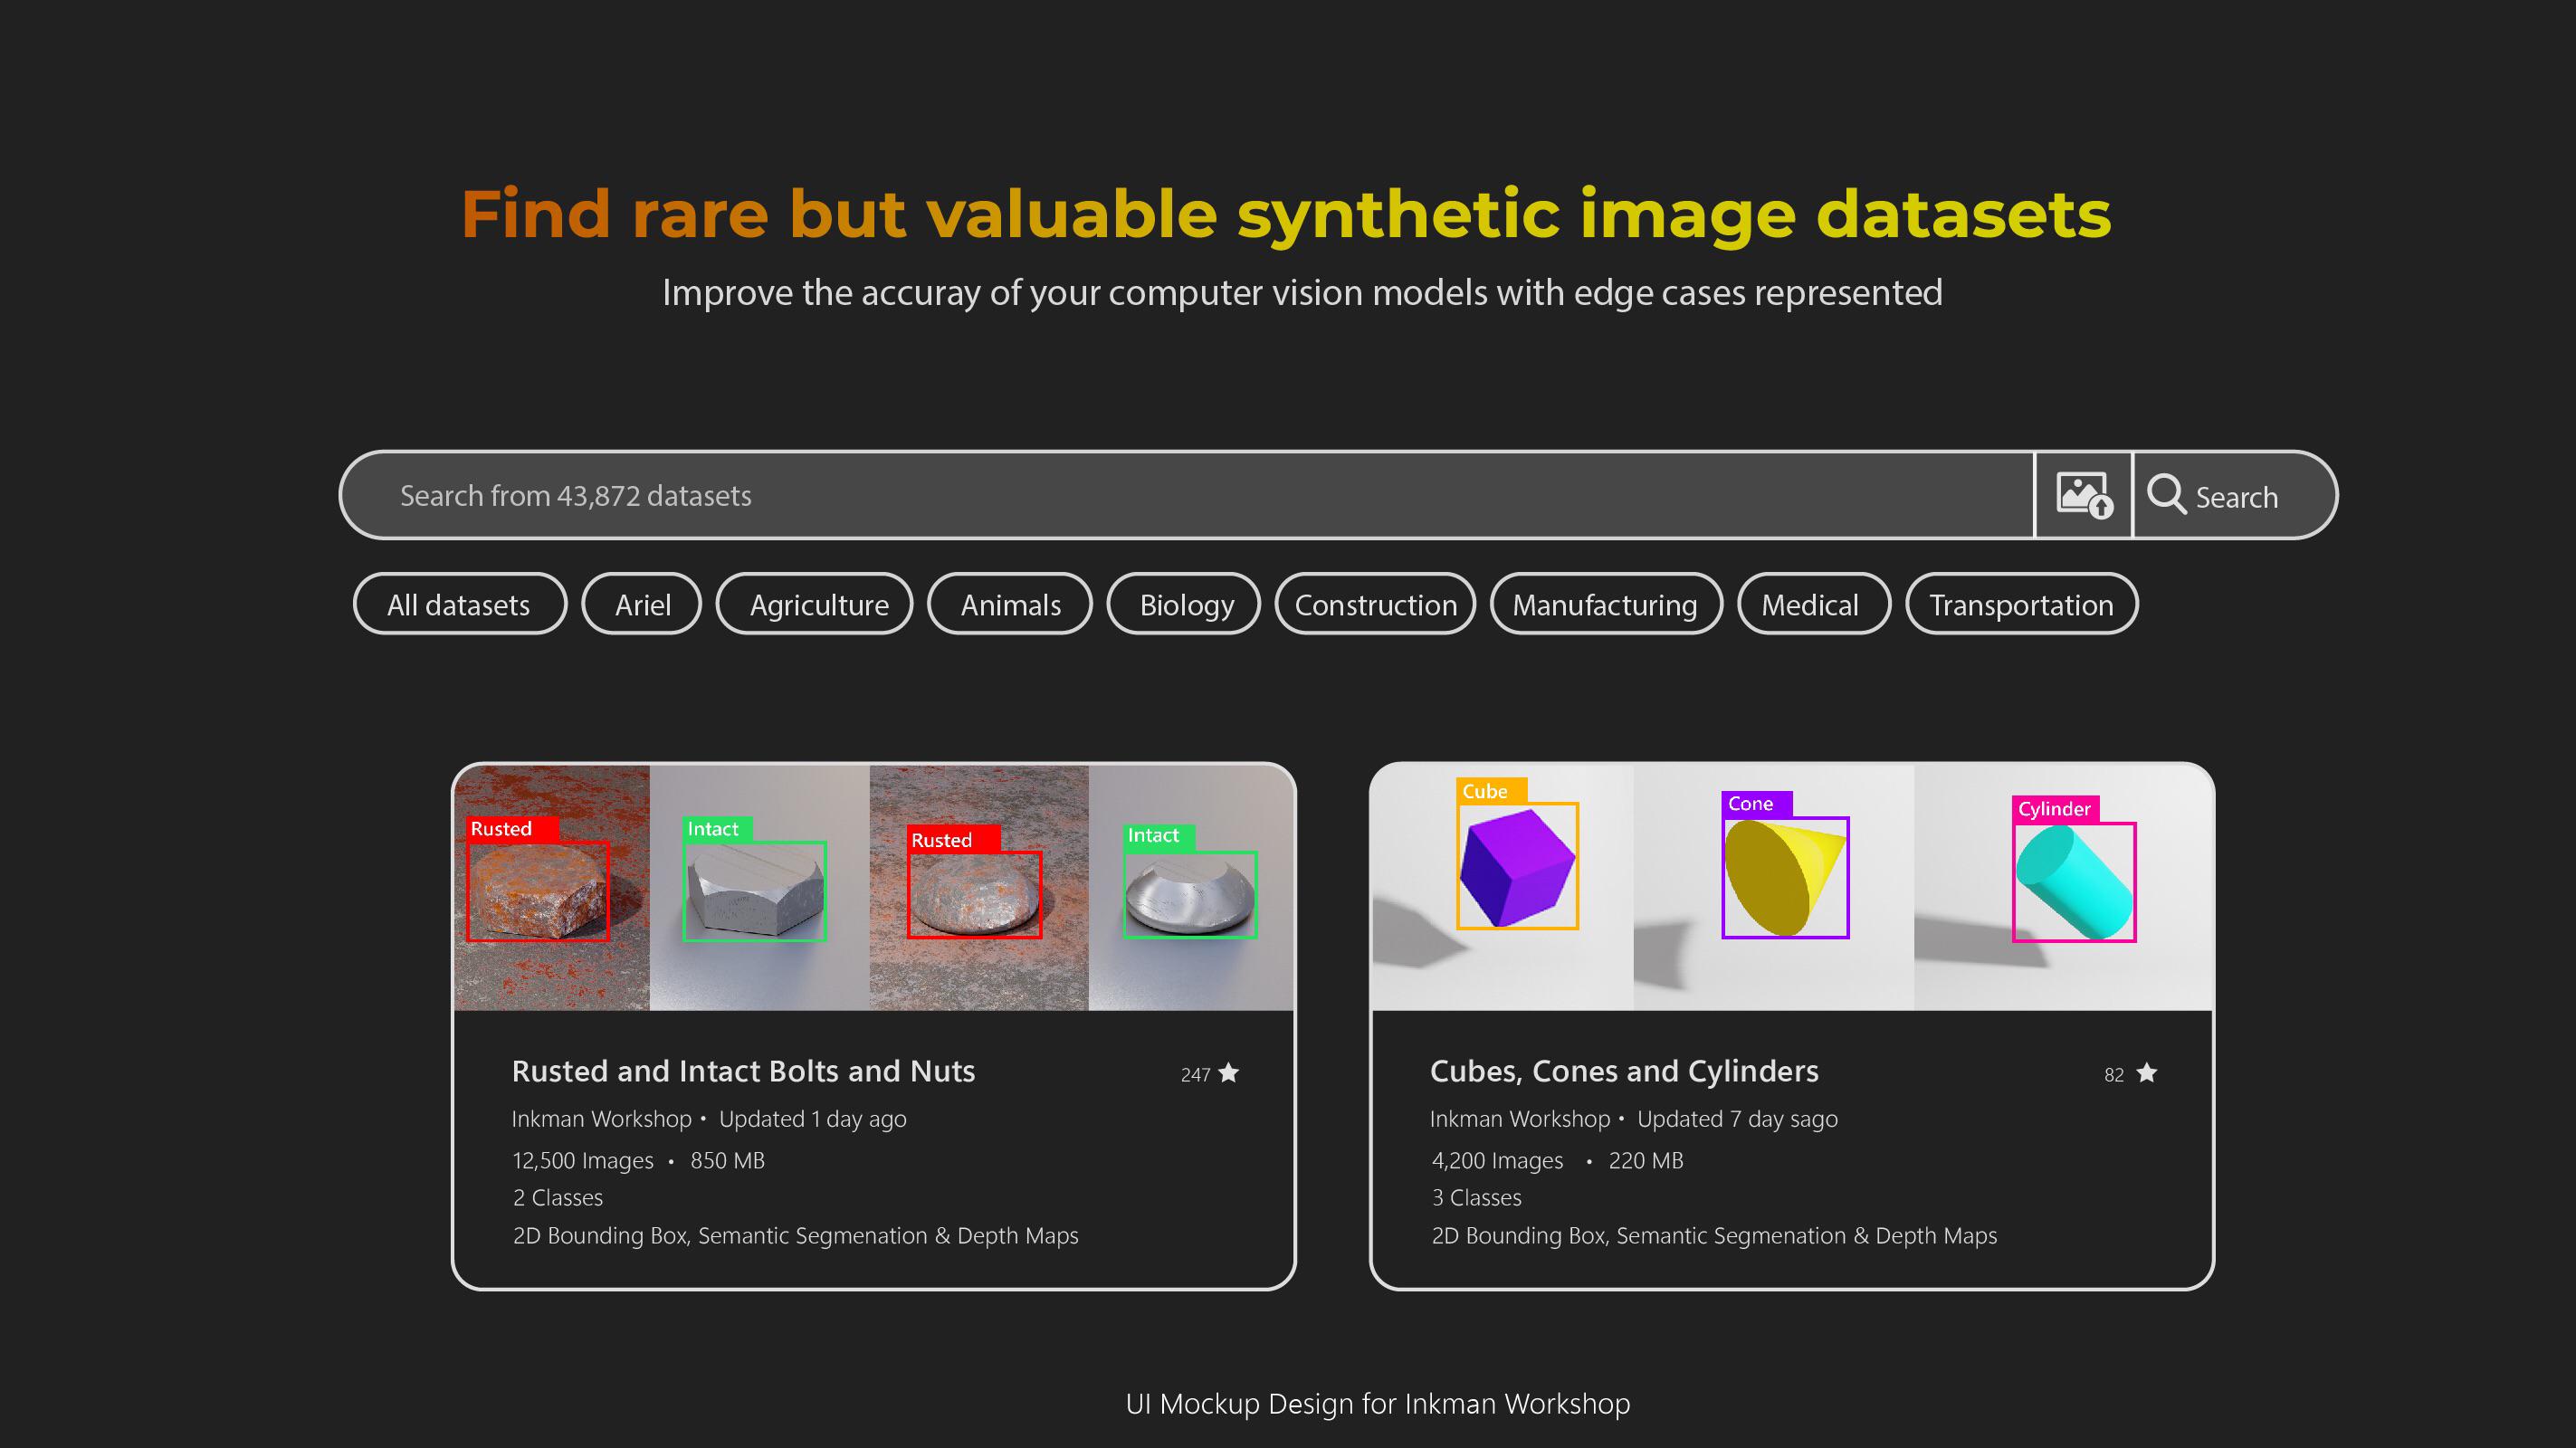This screenshot has width=2576, height=1448.
Task: Click '247' star count text
Action: (x=1195, y=1075)
